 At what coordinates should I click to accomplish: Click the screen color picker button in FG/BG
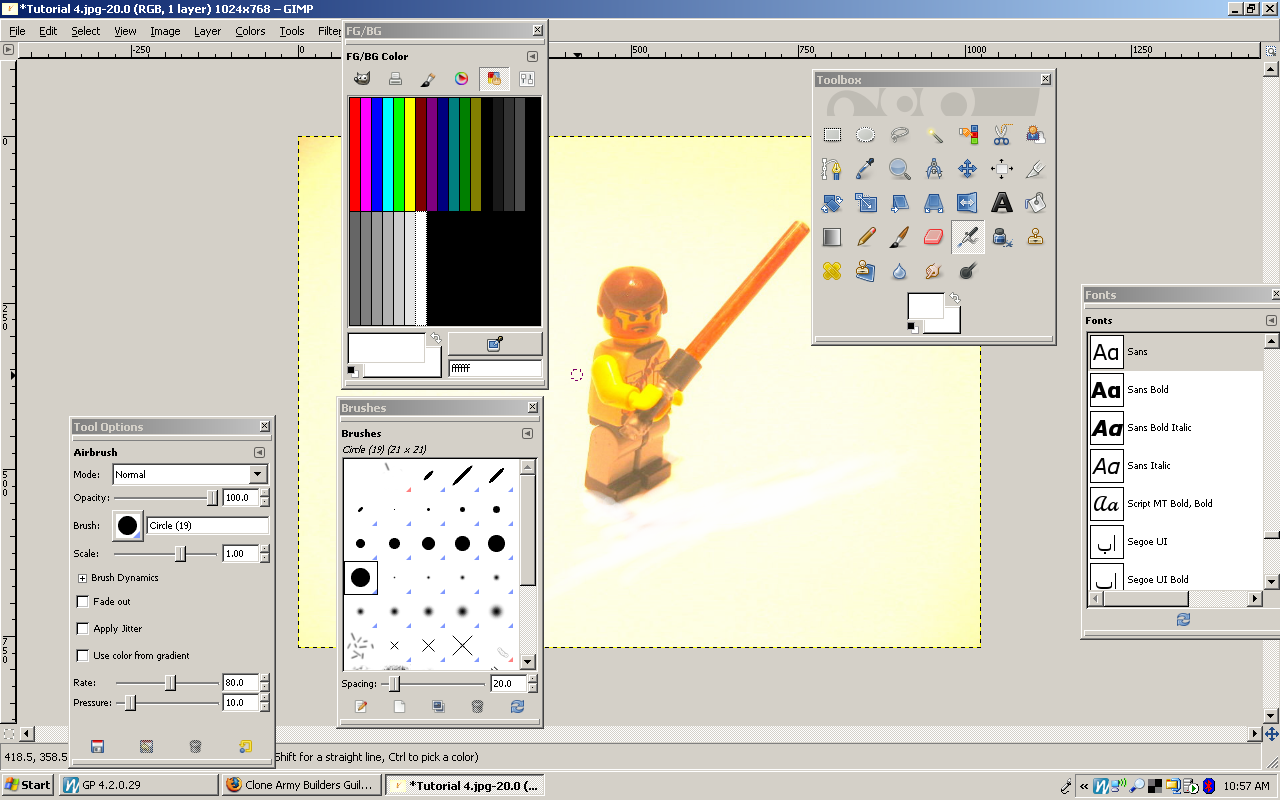click(x=495, y=344)
